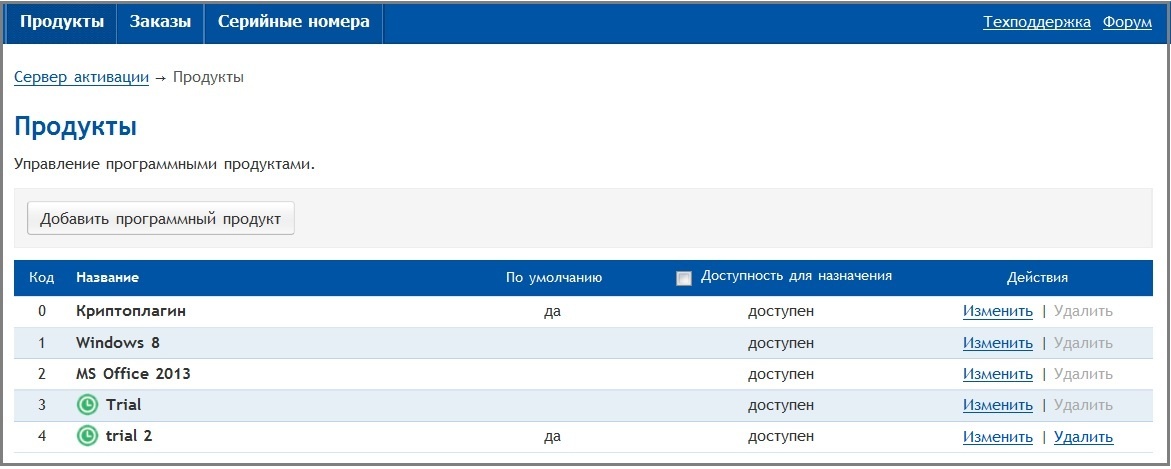Toggle the Доступность для назначения checkbox
This screenshot has width=1171, height=469.
684,278
